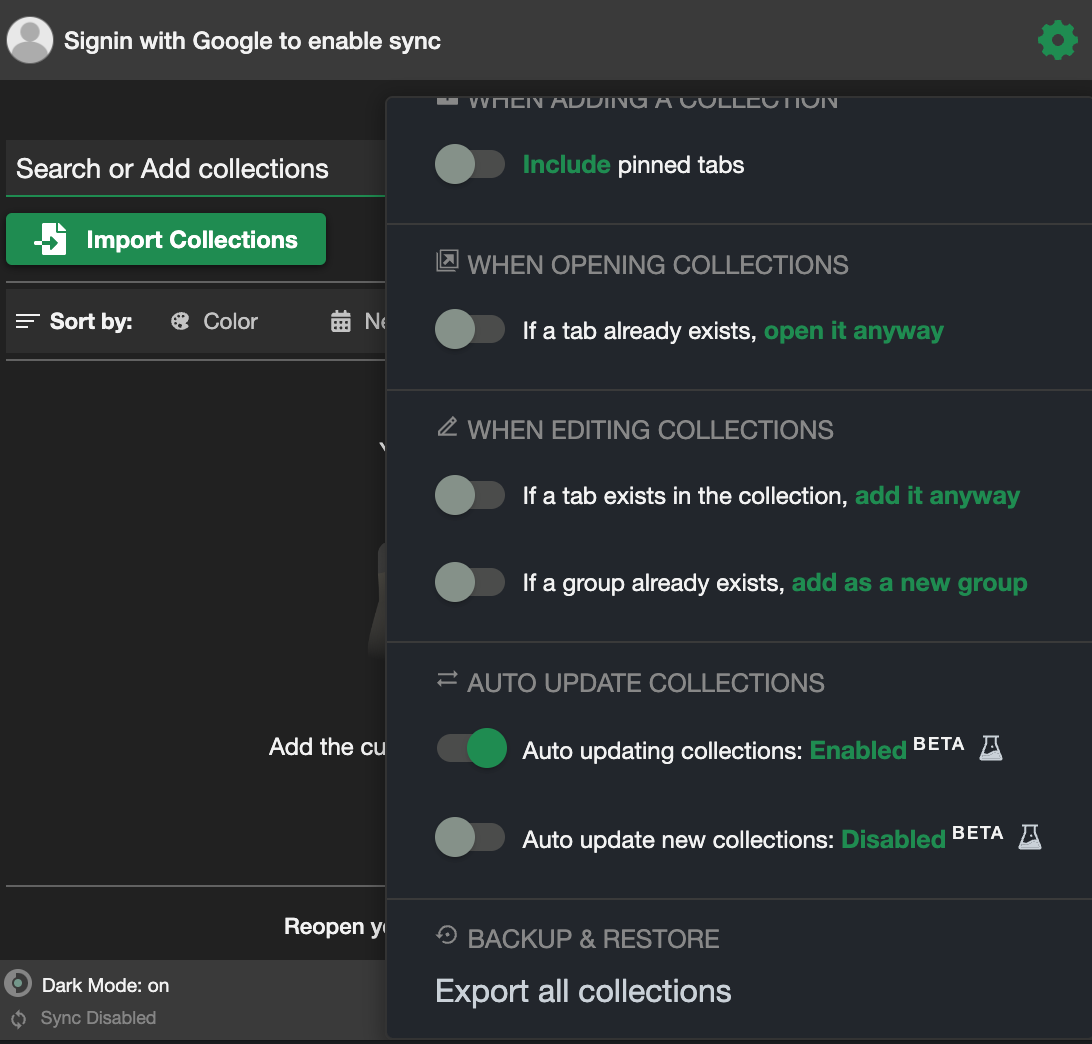
Task: Click the AUTO UPDATE COLLECTIONS heading
Action: pyautogui.click(x=646, y=683)
